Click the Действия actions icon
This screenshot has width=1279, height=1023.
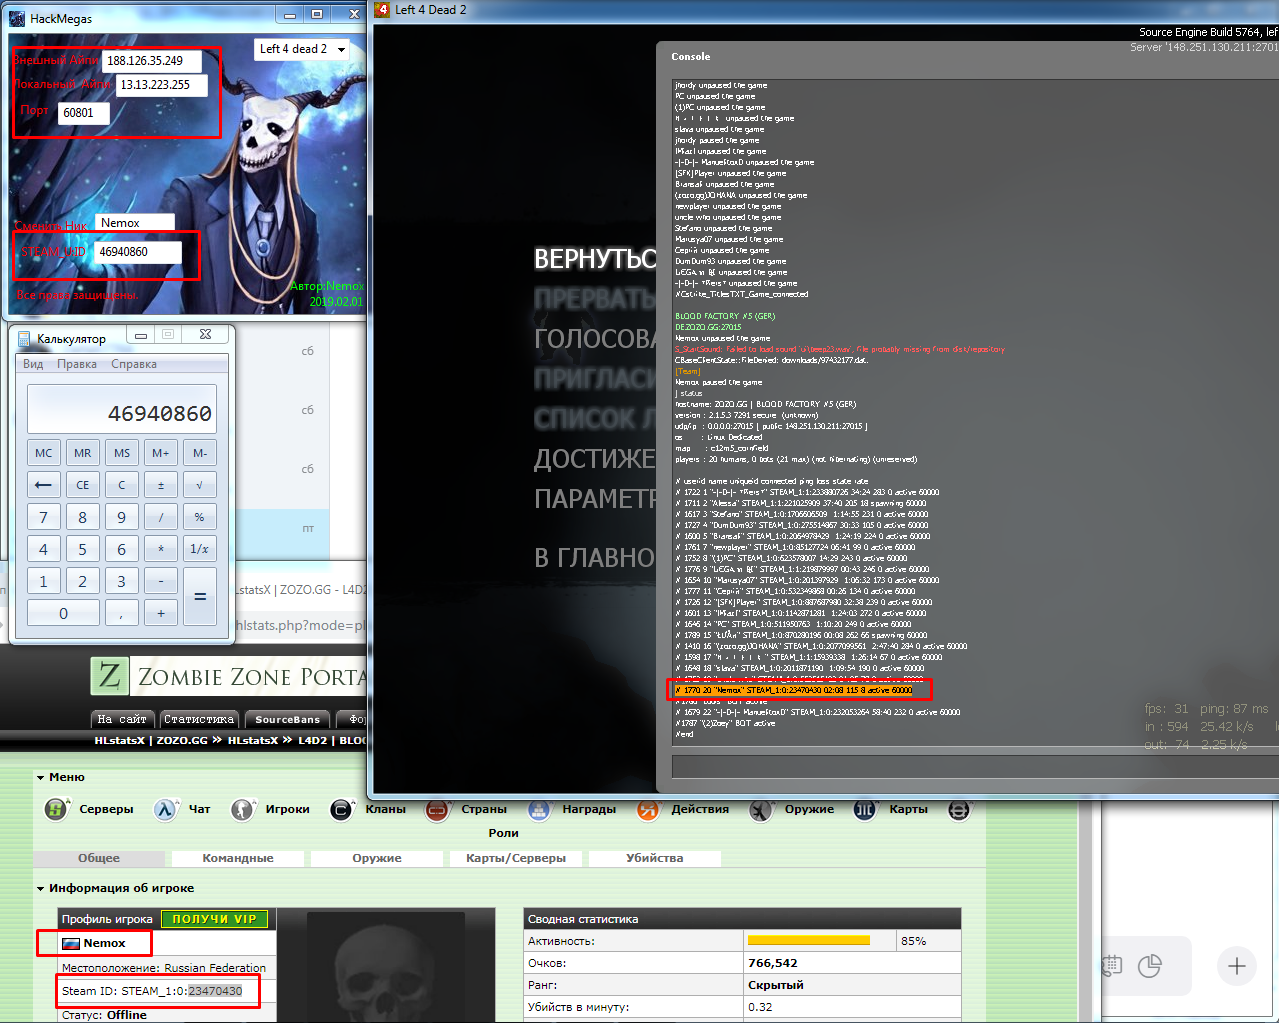coord(648,809)
